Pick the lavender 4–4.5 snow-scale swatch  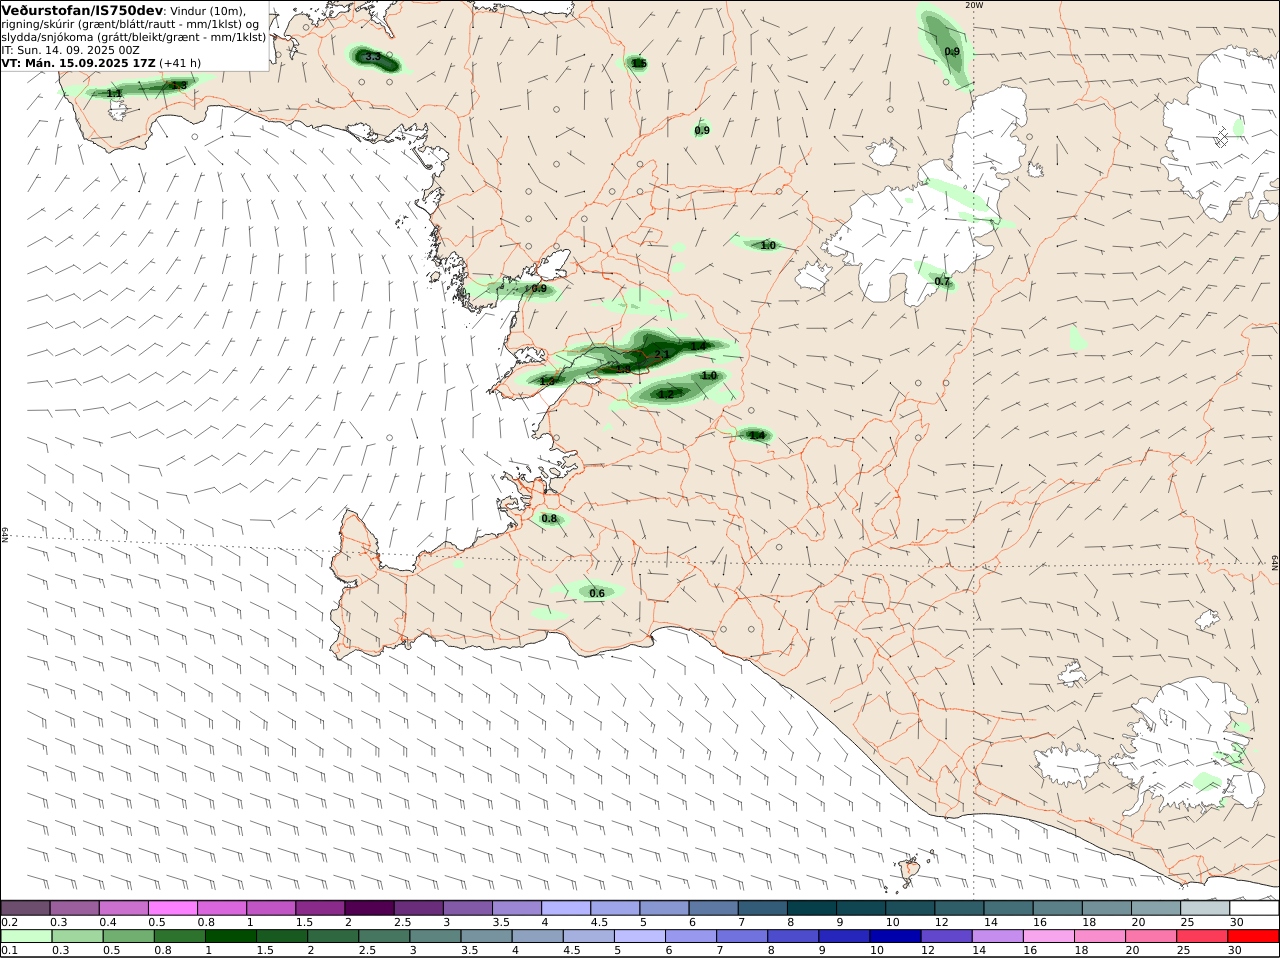tap(566, 907)
